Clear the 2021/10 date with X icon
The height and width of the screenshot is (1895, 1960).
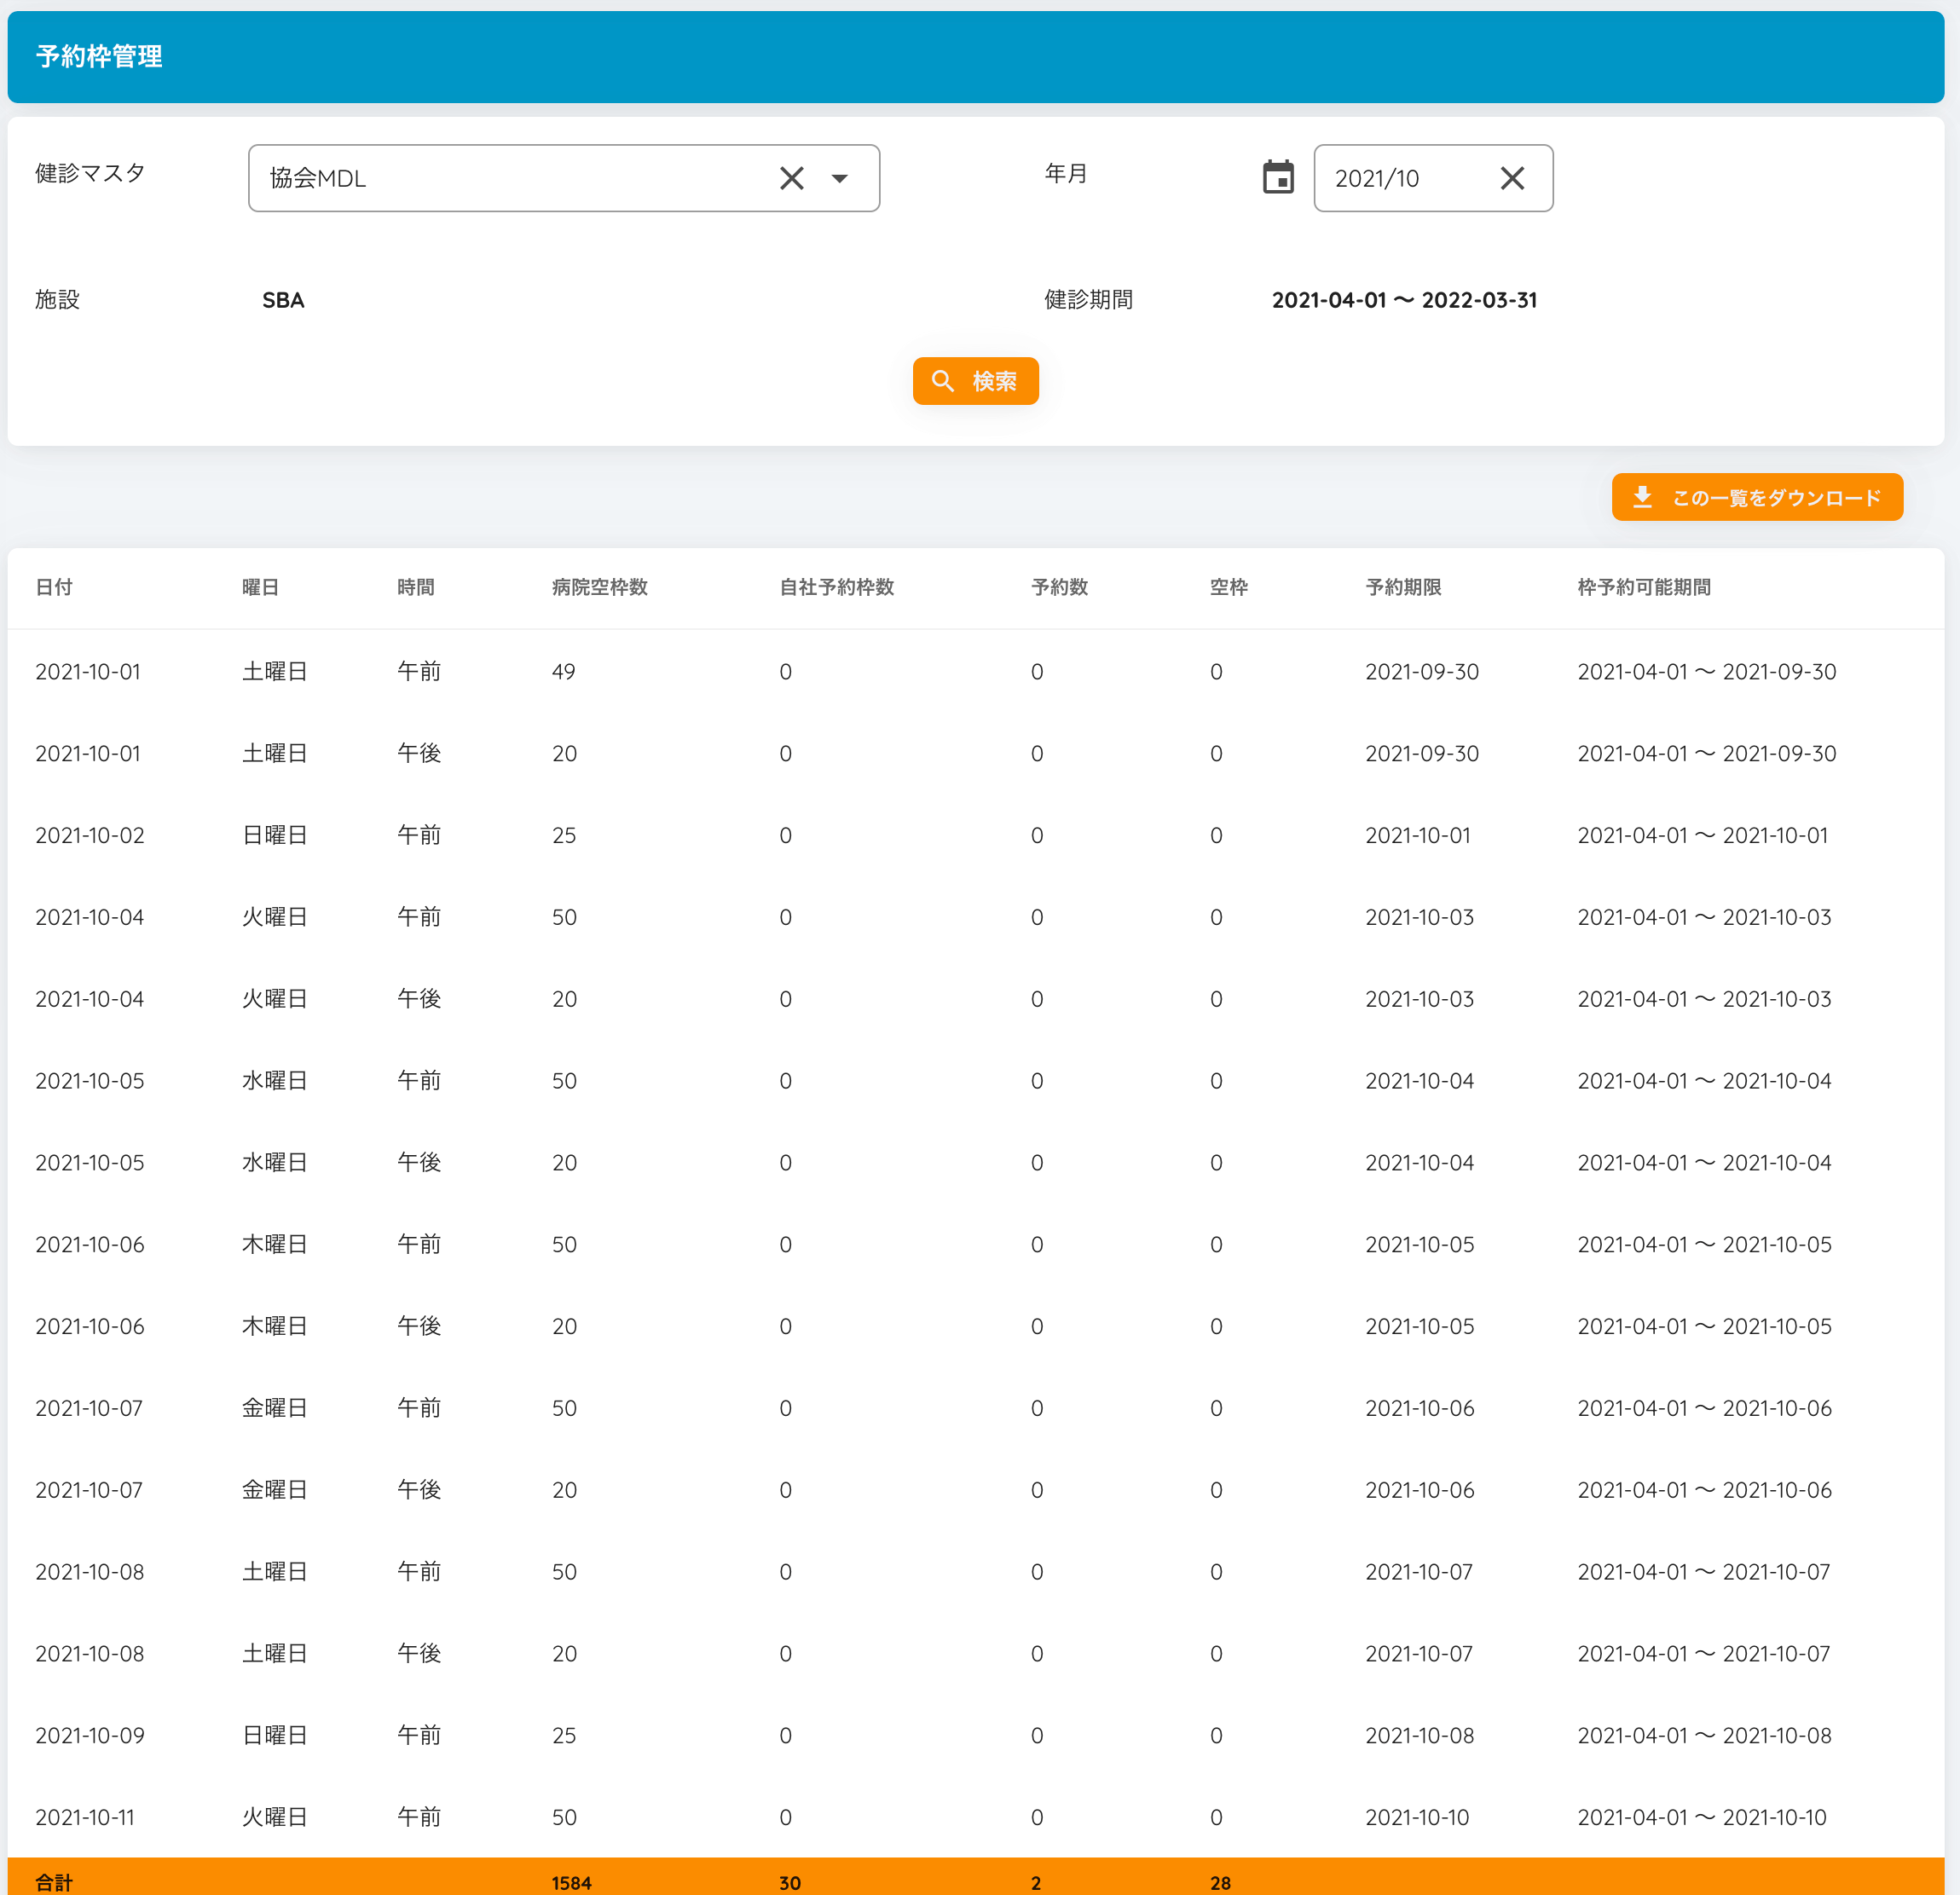coord(1512,178)
